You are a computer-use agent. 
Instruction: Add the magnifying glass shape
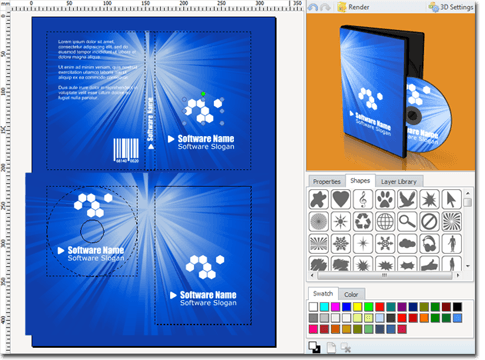click(x=407, y=221)
